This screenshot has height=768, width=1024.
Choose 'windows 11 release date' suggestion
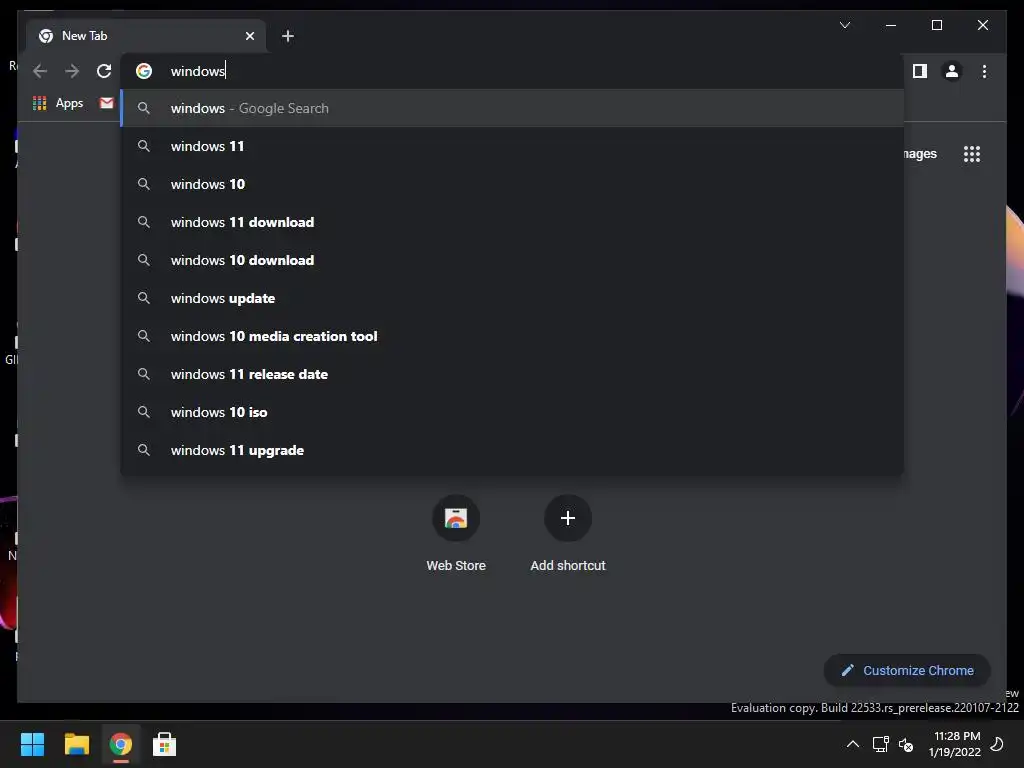tap(512, 374)
